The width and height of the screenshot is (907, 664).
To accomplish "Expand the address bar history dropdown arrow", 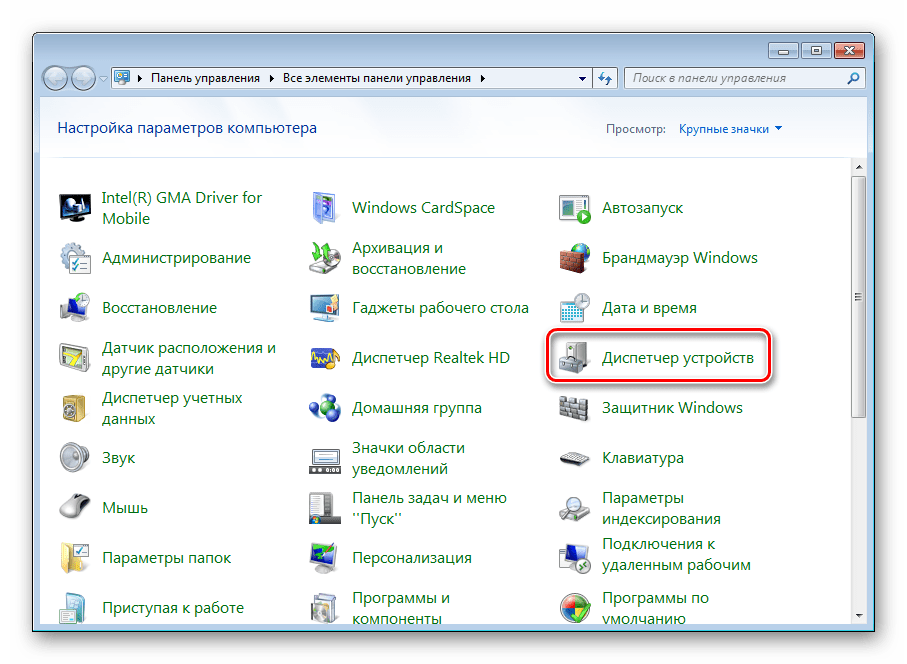I will pos(581,78).
